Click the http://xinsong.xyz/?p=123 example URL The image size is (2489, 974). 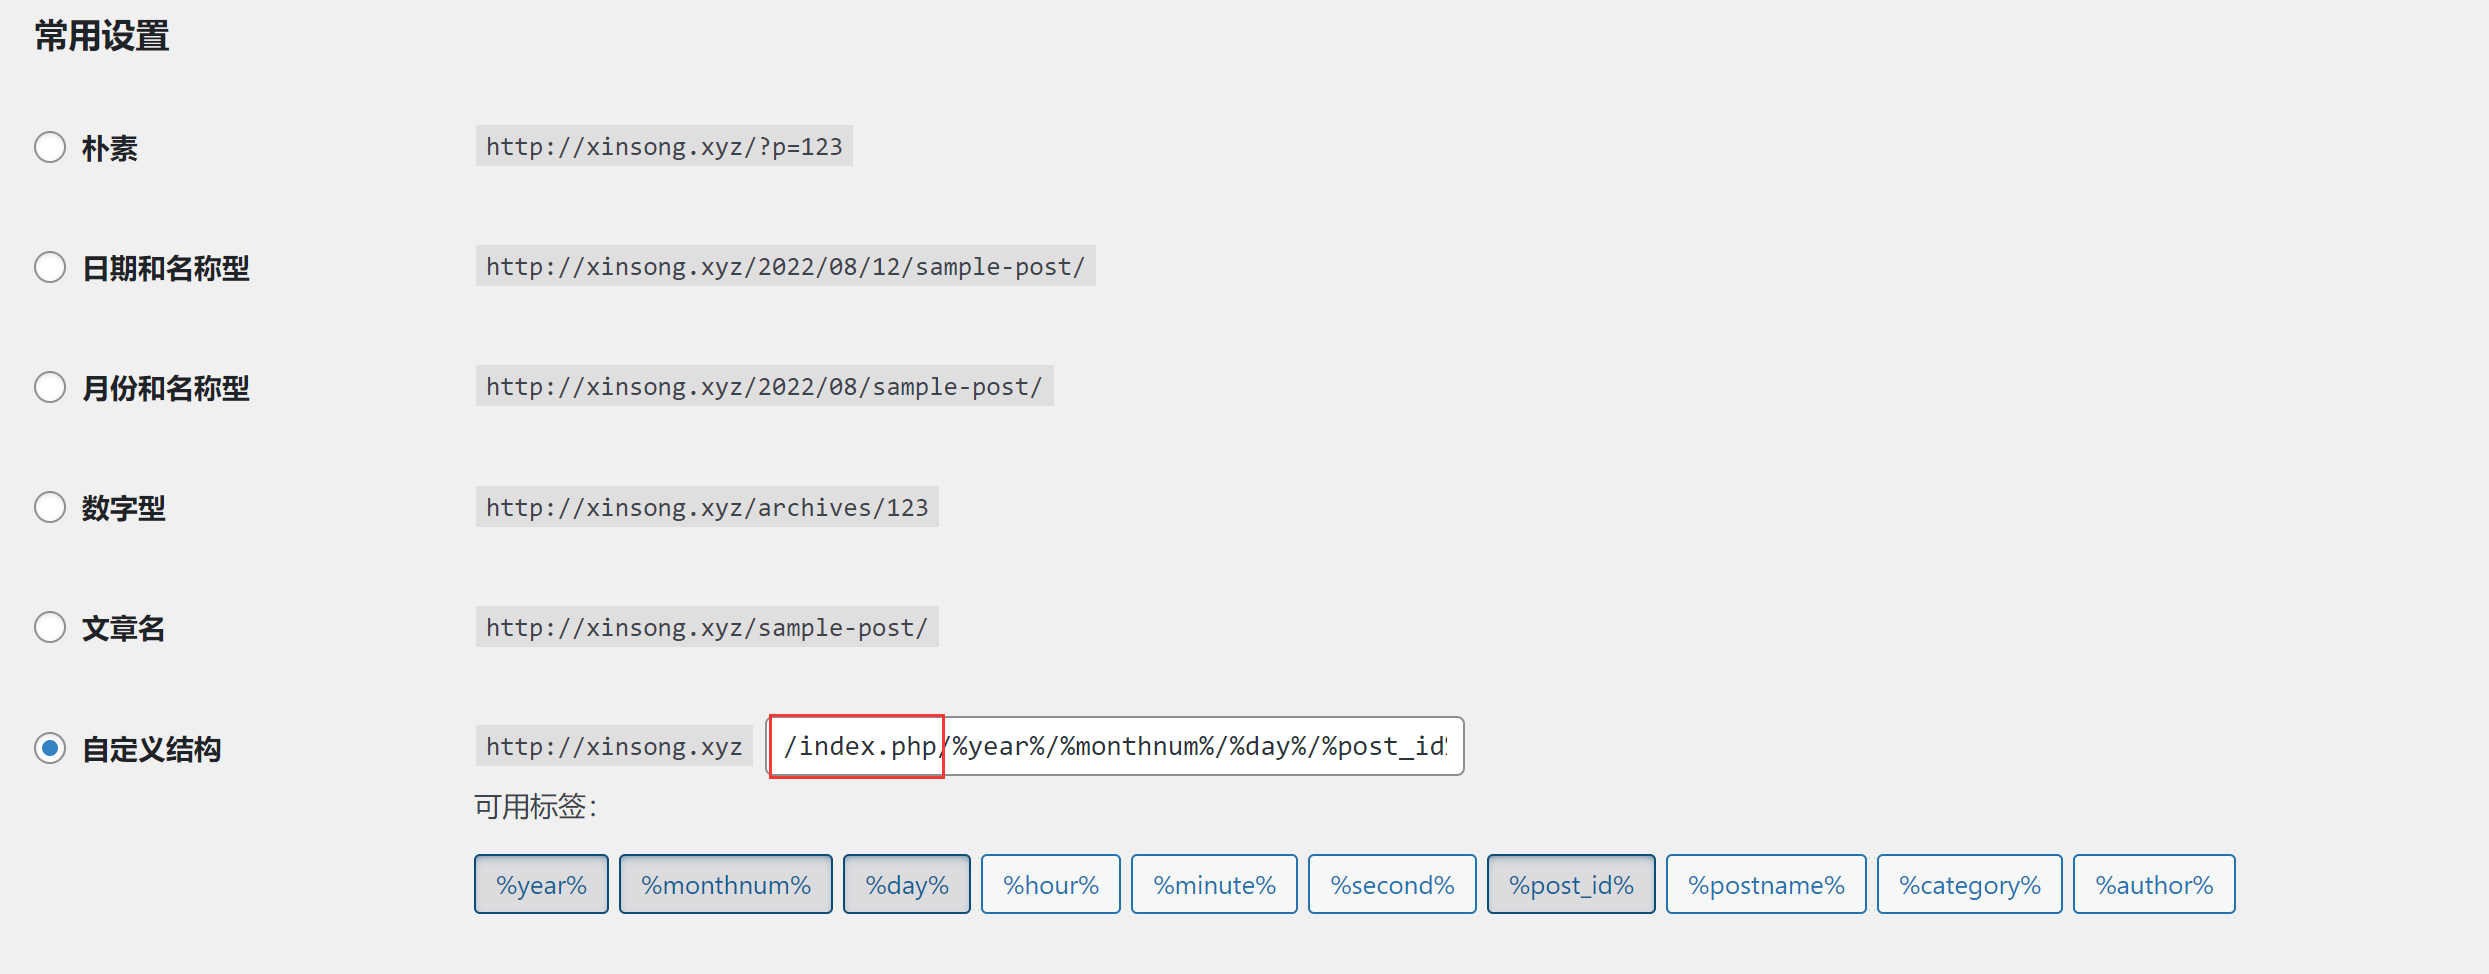click(664, 146)
